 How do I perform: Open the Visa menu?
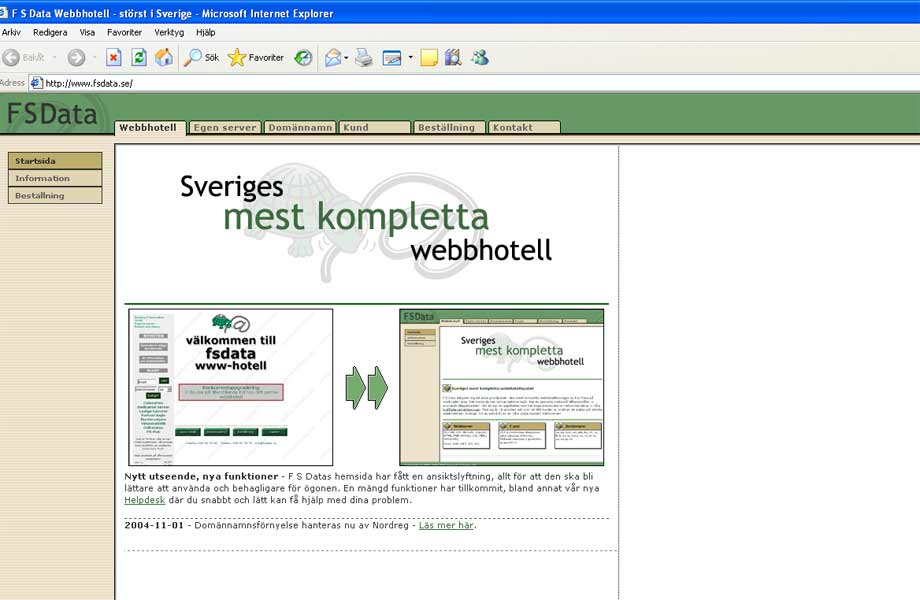[87, 32]
